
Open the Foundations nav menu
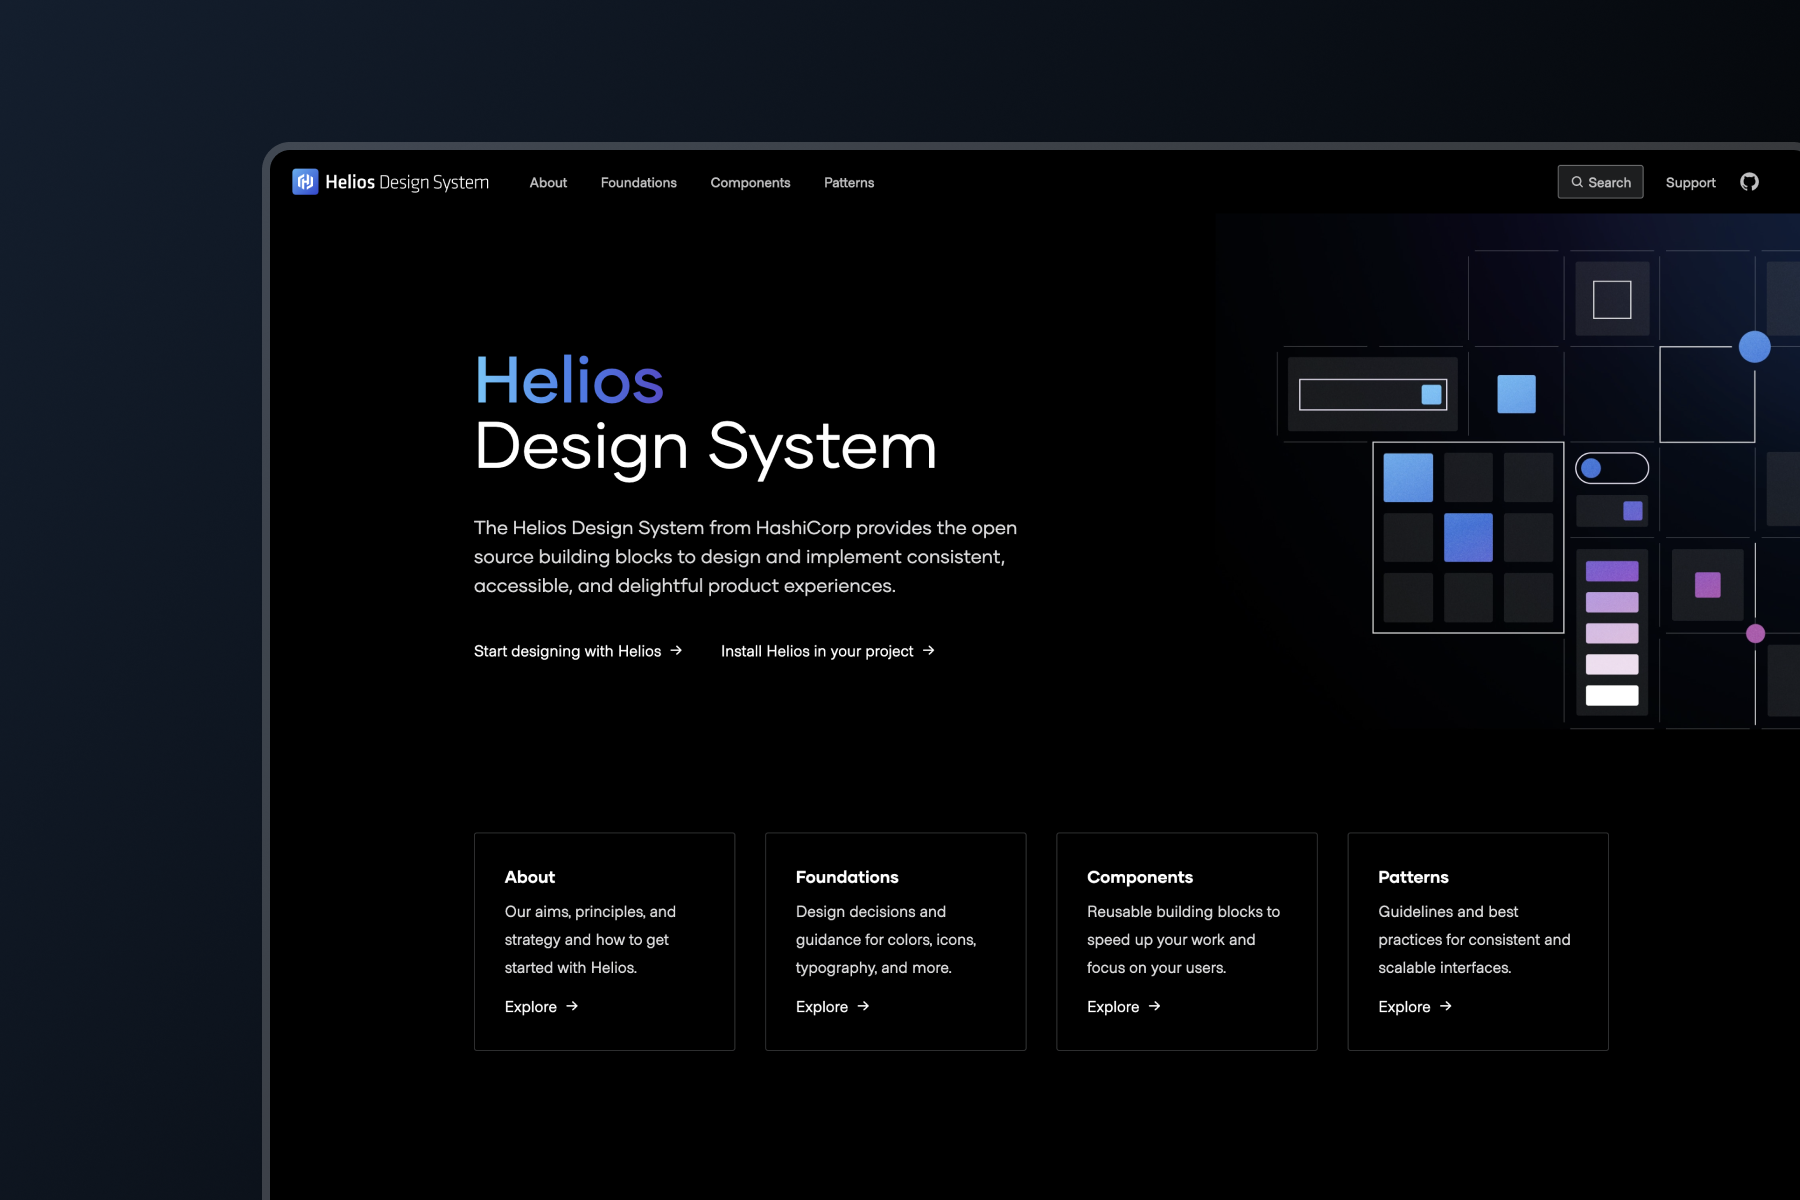[639, 183]
